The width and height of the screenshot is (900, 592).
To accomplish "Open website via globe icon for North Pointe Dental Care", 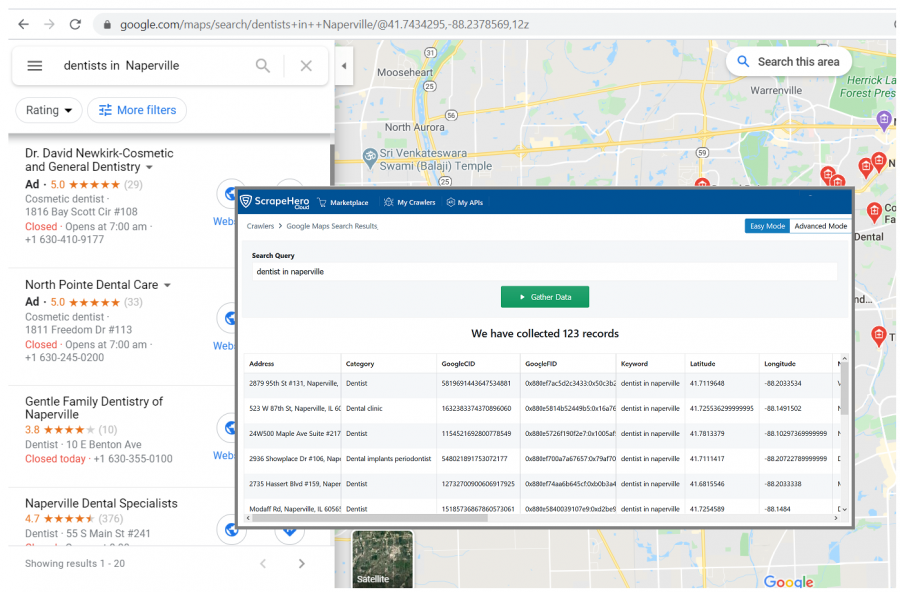I will 230,318.
